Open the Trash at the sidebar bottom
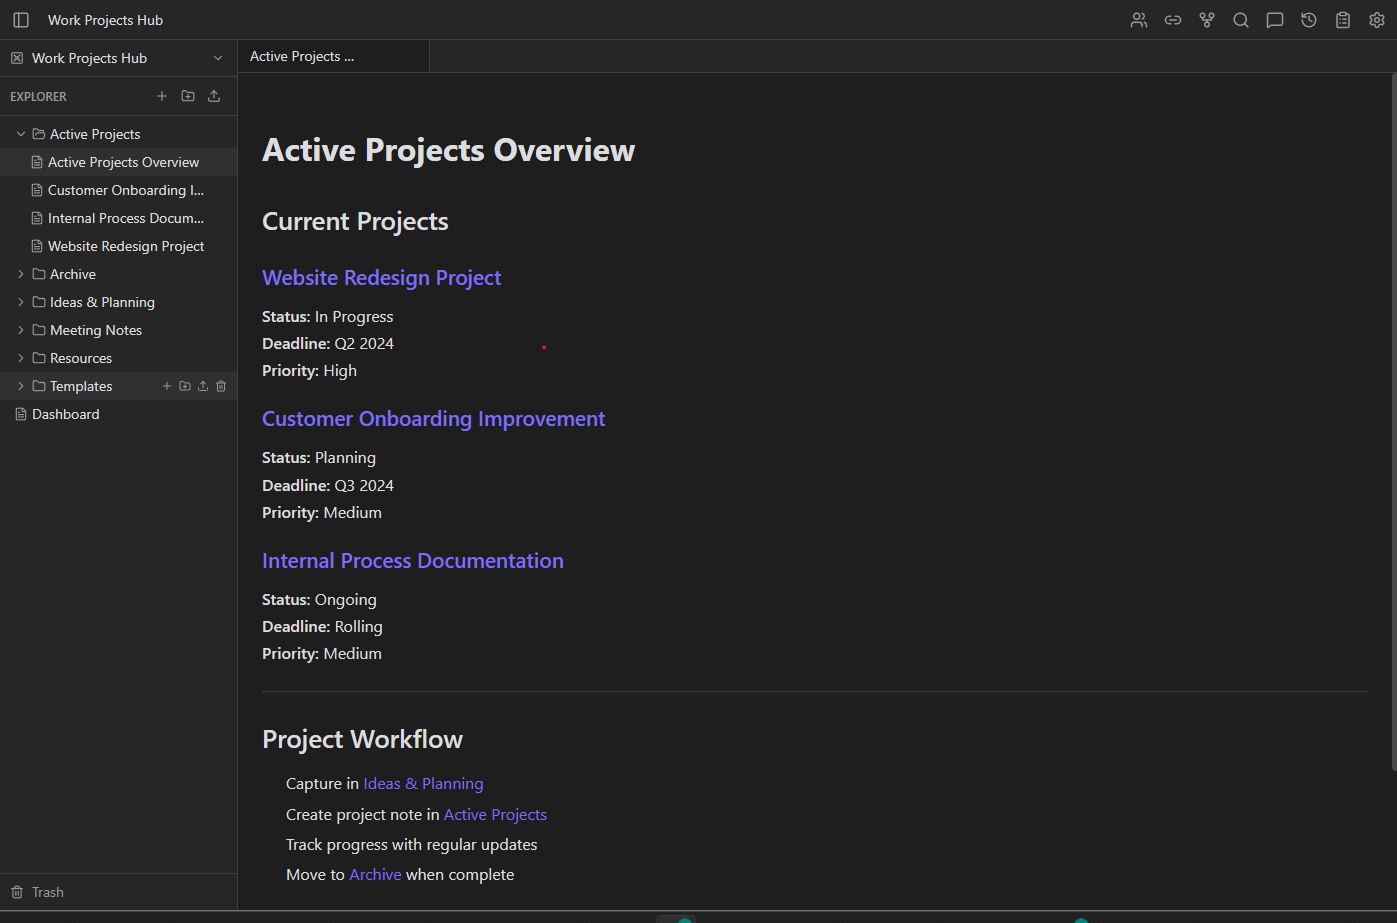The width and height of the screenshot is (1397, 923). (48, 891)
